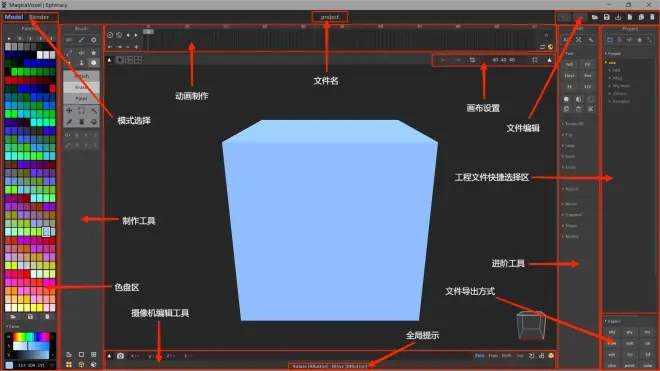Adjust the S saturation slider
The width and height of the screenshot is (660, 371).
coord(32,346)
